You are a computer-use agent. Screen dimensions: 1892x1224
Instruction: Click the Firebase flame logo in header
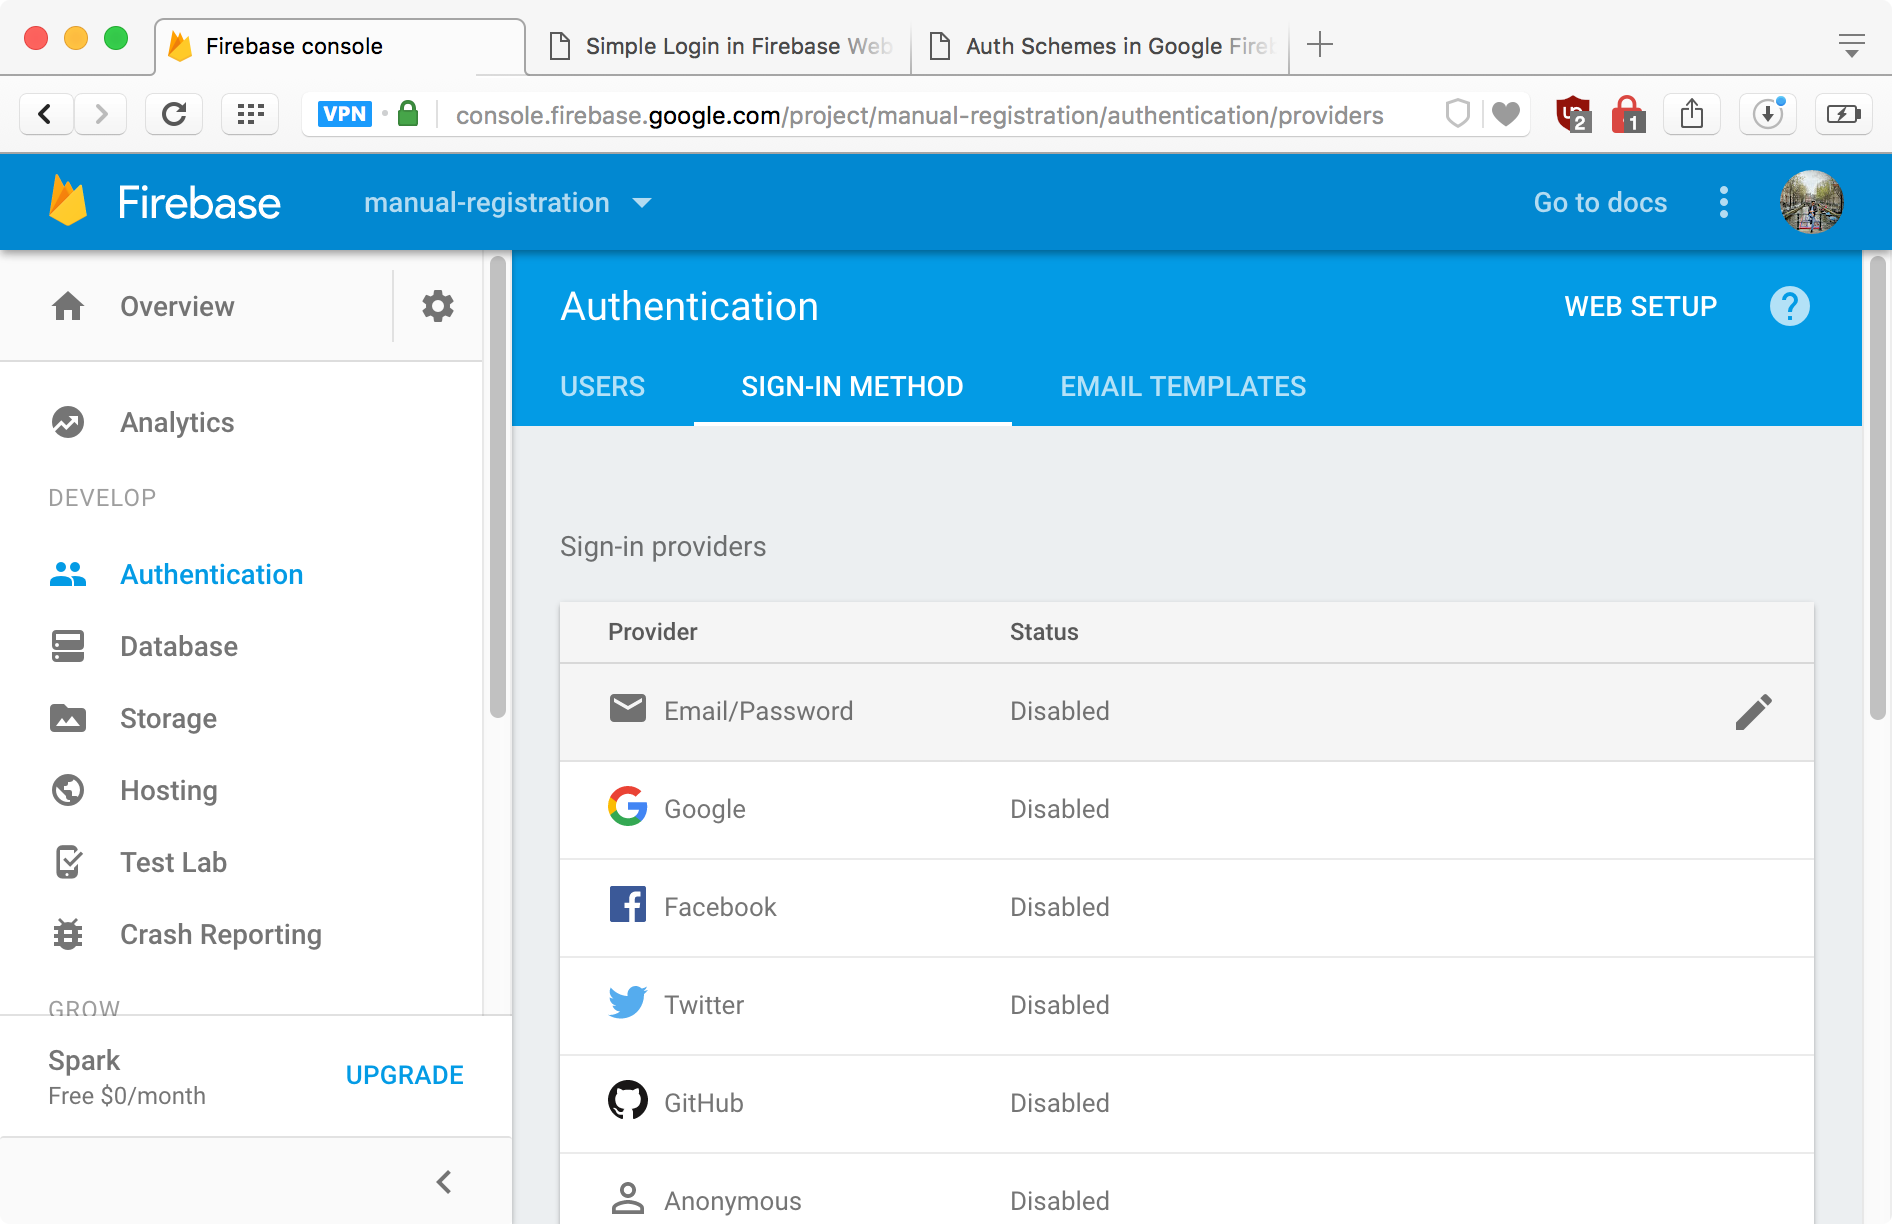tap(68, 201)
